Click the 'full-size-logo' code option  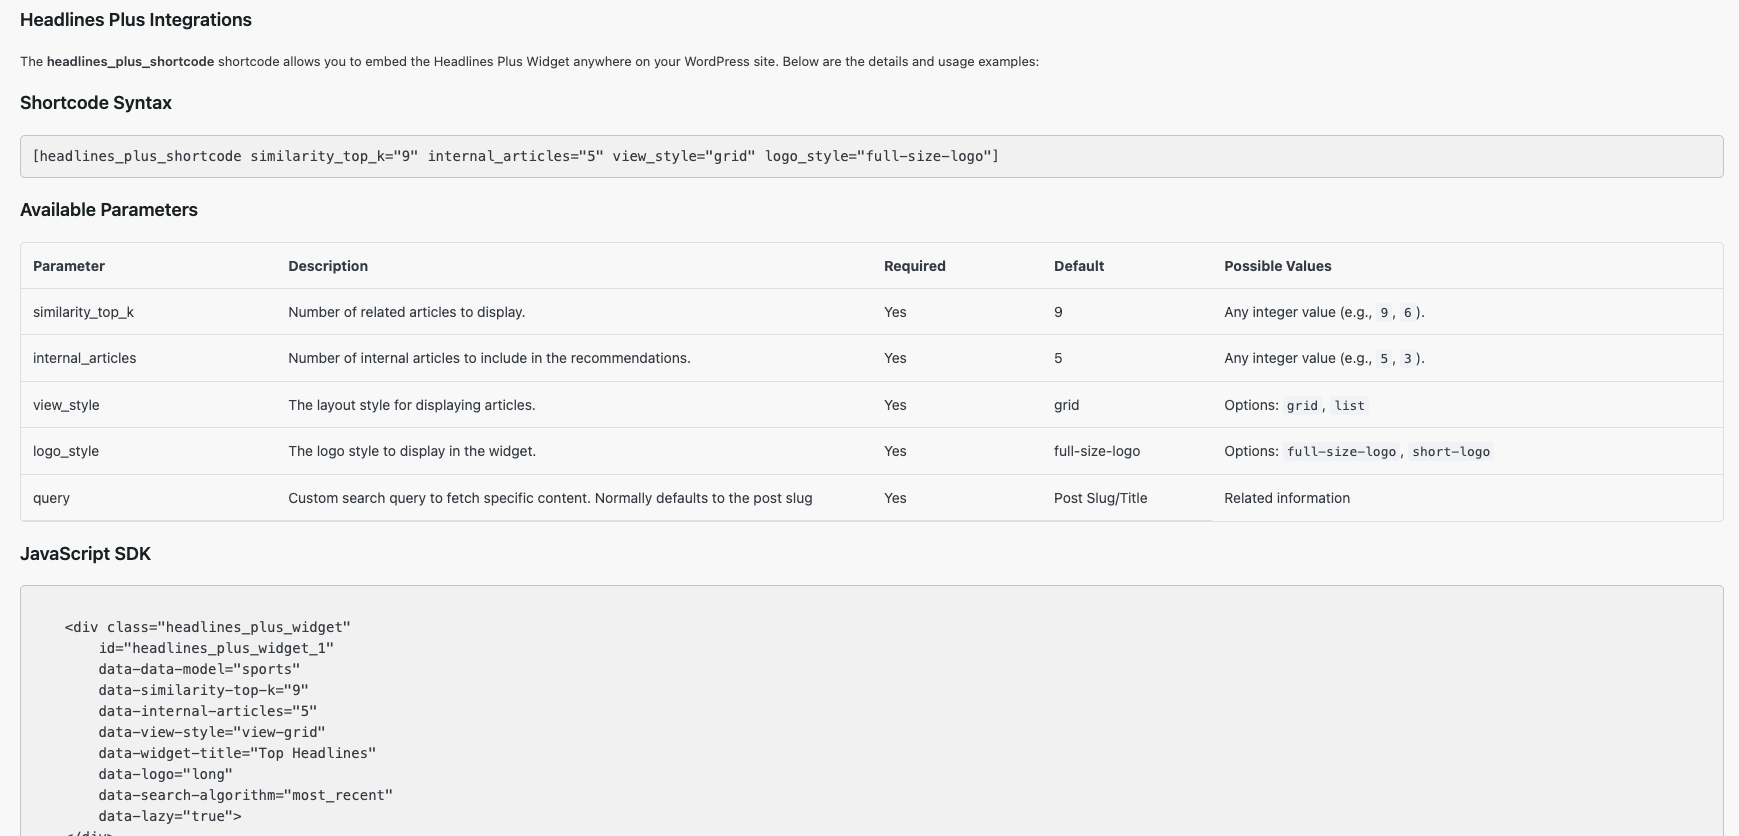click(x=1341, y=452)
